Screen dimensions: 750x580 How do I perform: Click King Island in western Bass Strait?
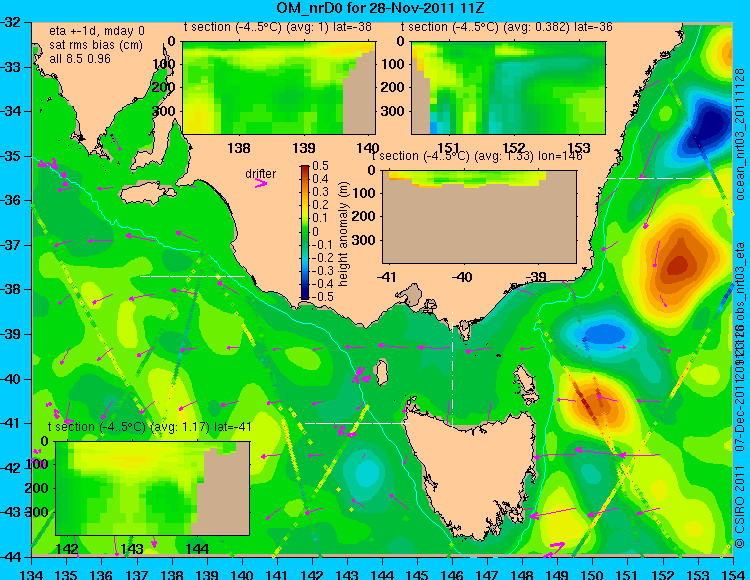(382, 373)
